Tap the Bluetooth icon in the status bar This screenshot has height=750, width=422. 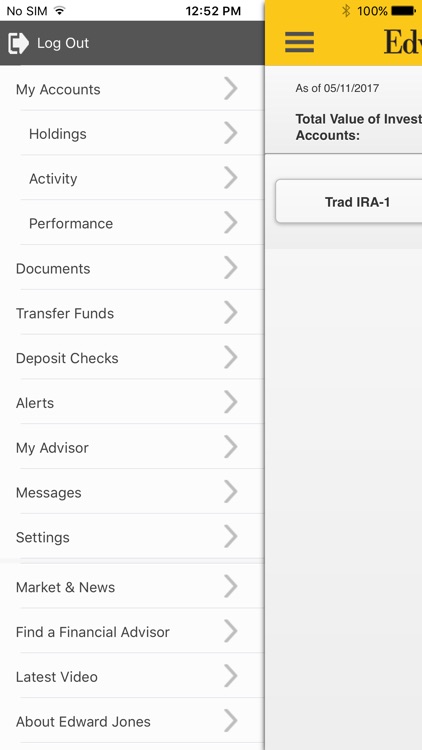346,11
